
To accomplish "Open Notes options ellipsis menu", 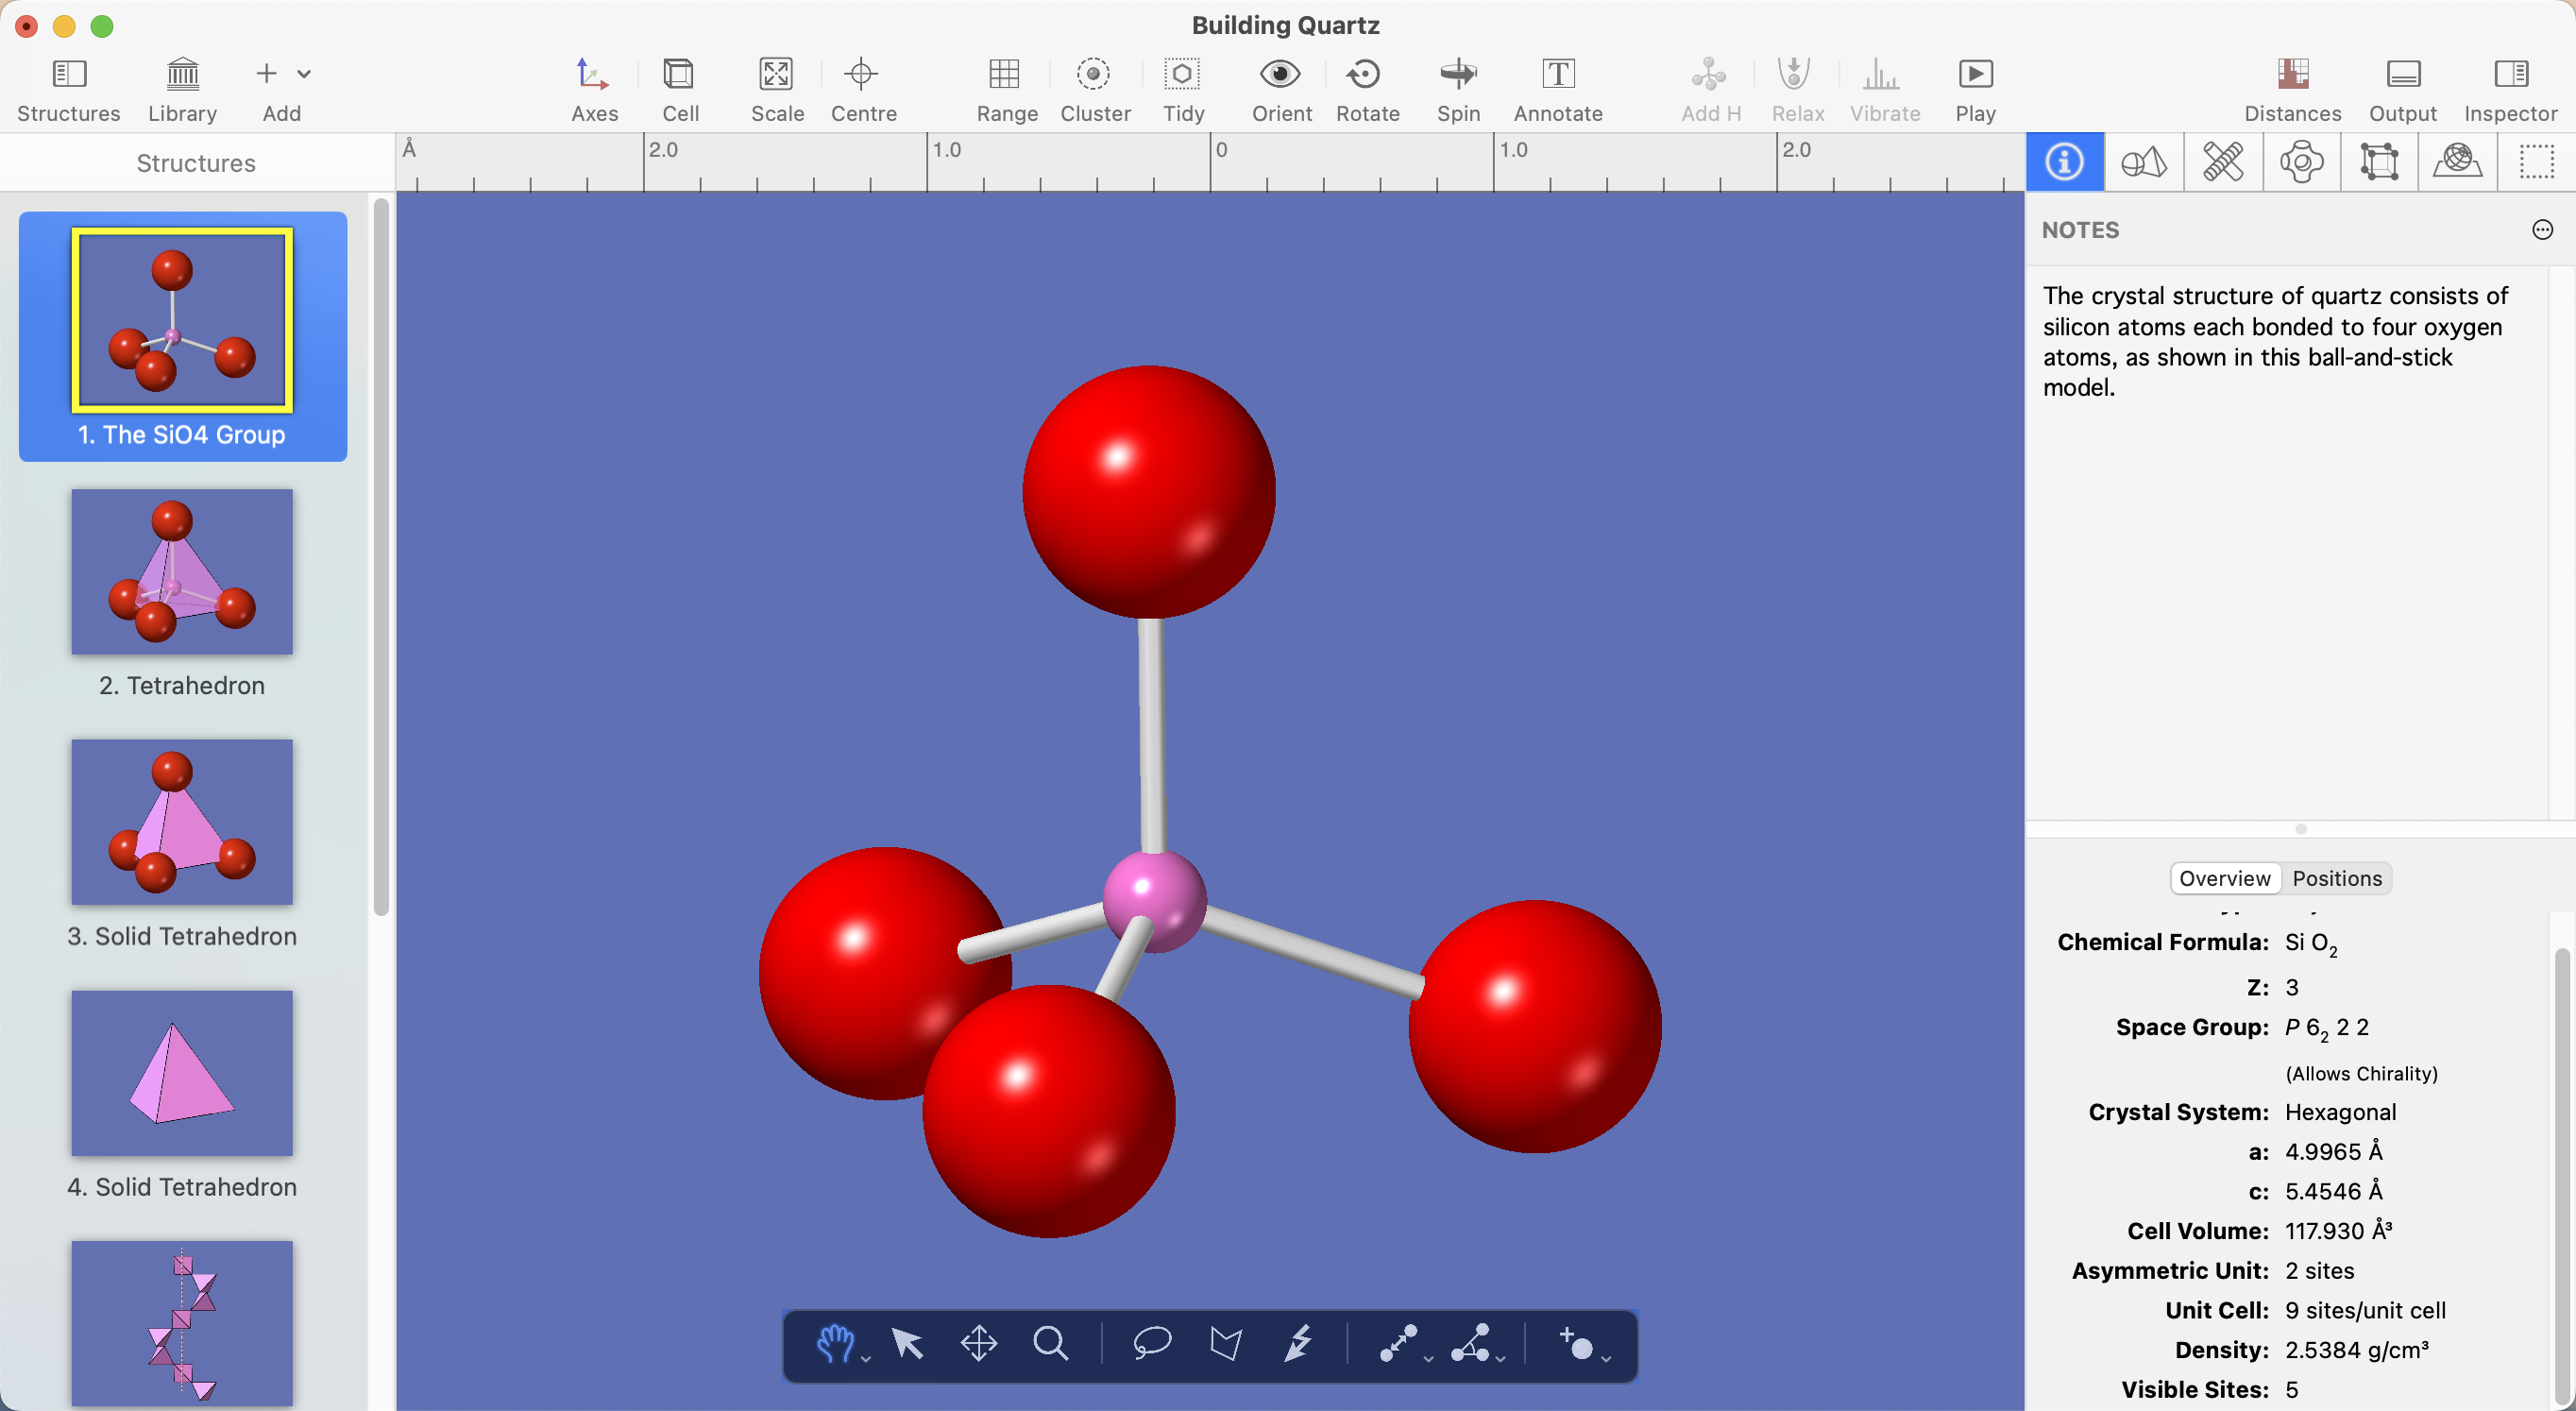I will coord(2542,230).
